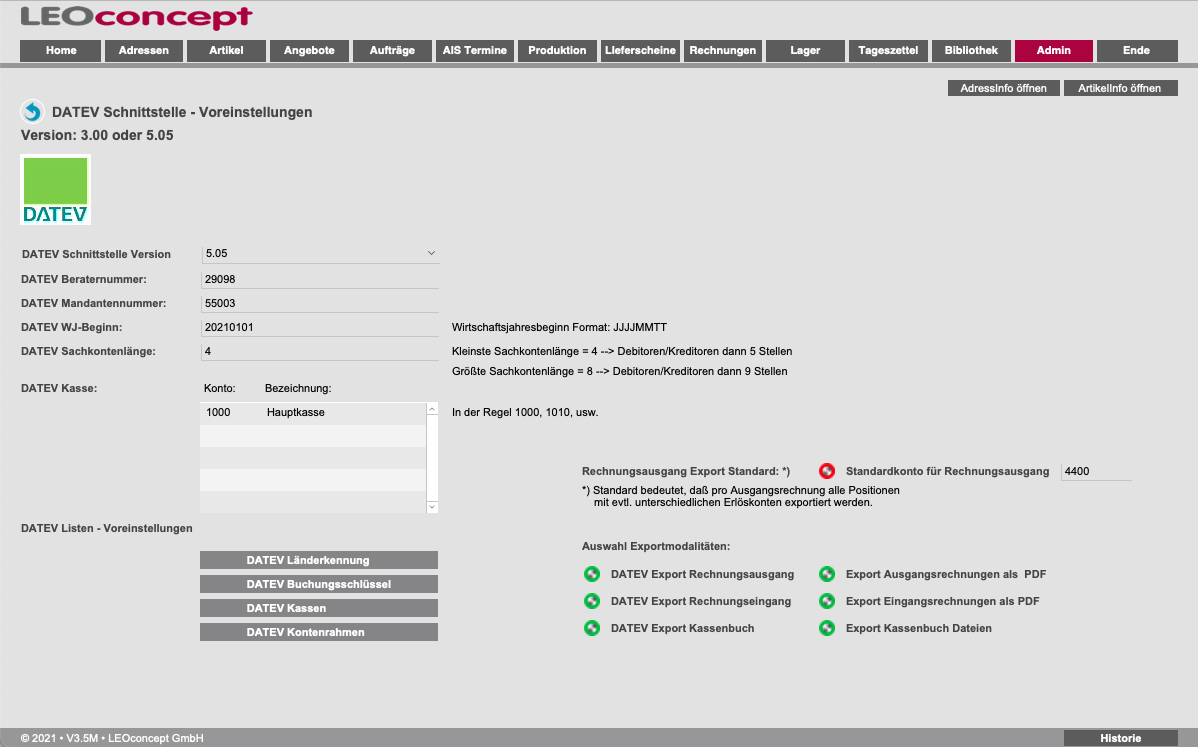The image size is (1198, 747).
Task: Open the Adressen menu
Action: click(144, 50)
